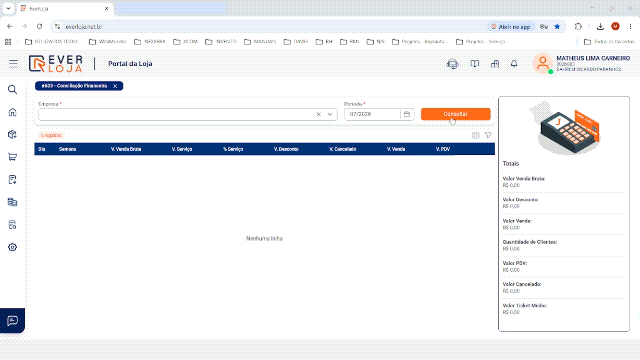Click the user avatar icon
The image size is (640, 360).
coord(542,63)
